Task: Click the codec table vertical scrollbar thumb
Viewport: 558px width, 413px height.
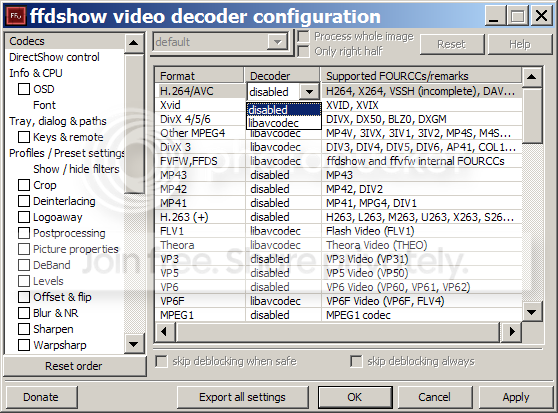Action: pyautogui.click(x=531, y=115)
